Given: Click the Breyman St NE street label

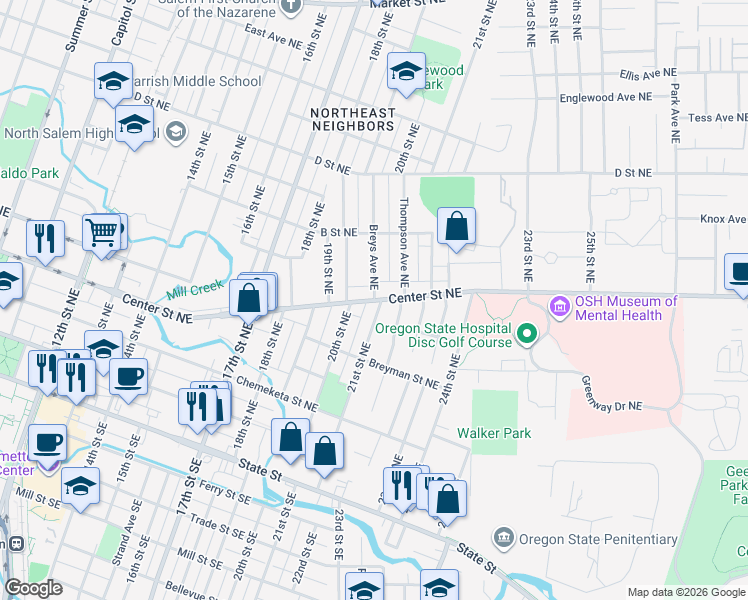Looking at the screenshot, I should [404, 373].
